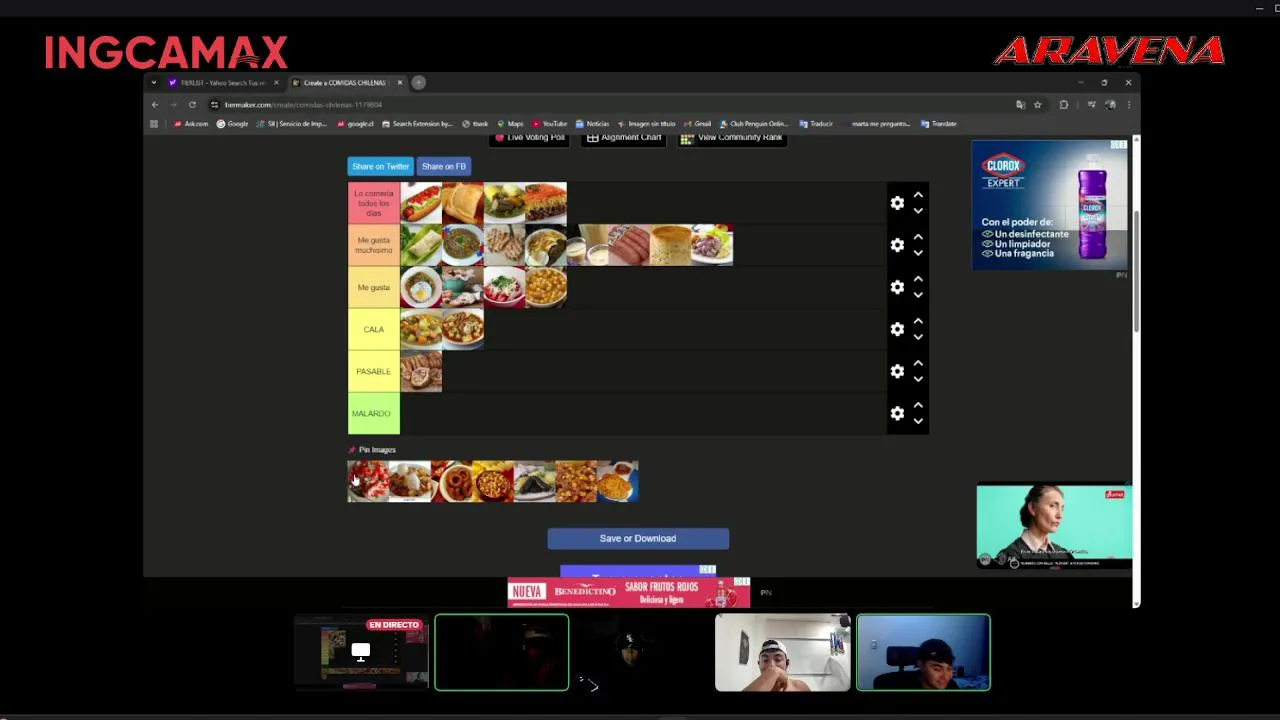Click 'Me gusta' tier label
This screenshot has height=720, width=1280.
pyautogui.click(x=374, y=287)
